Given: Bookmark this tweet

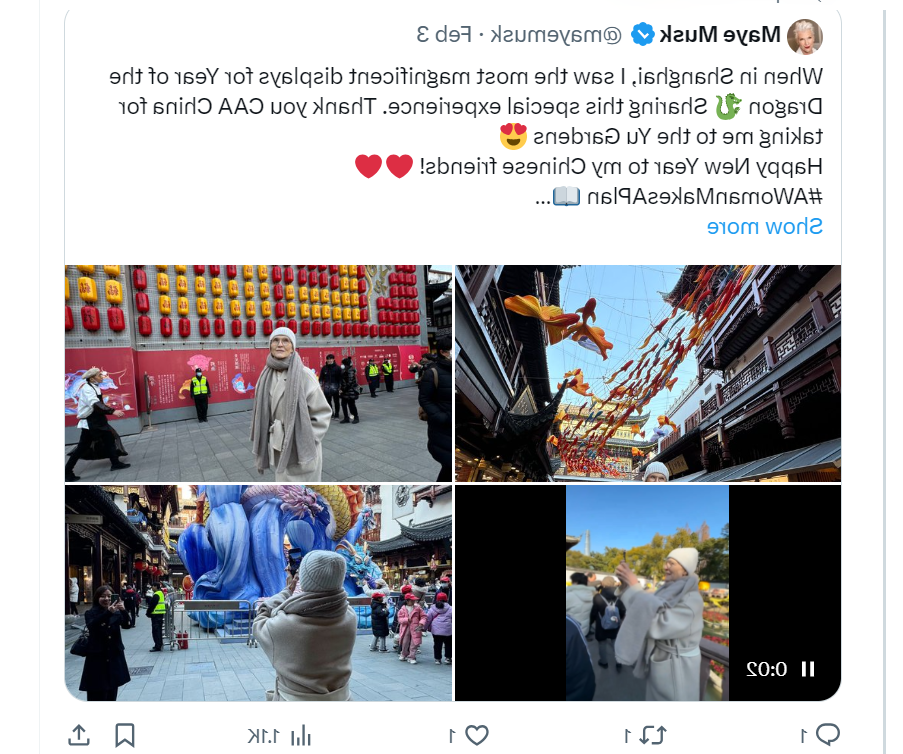Looking at the screenshot, I should 124,736.
